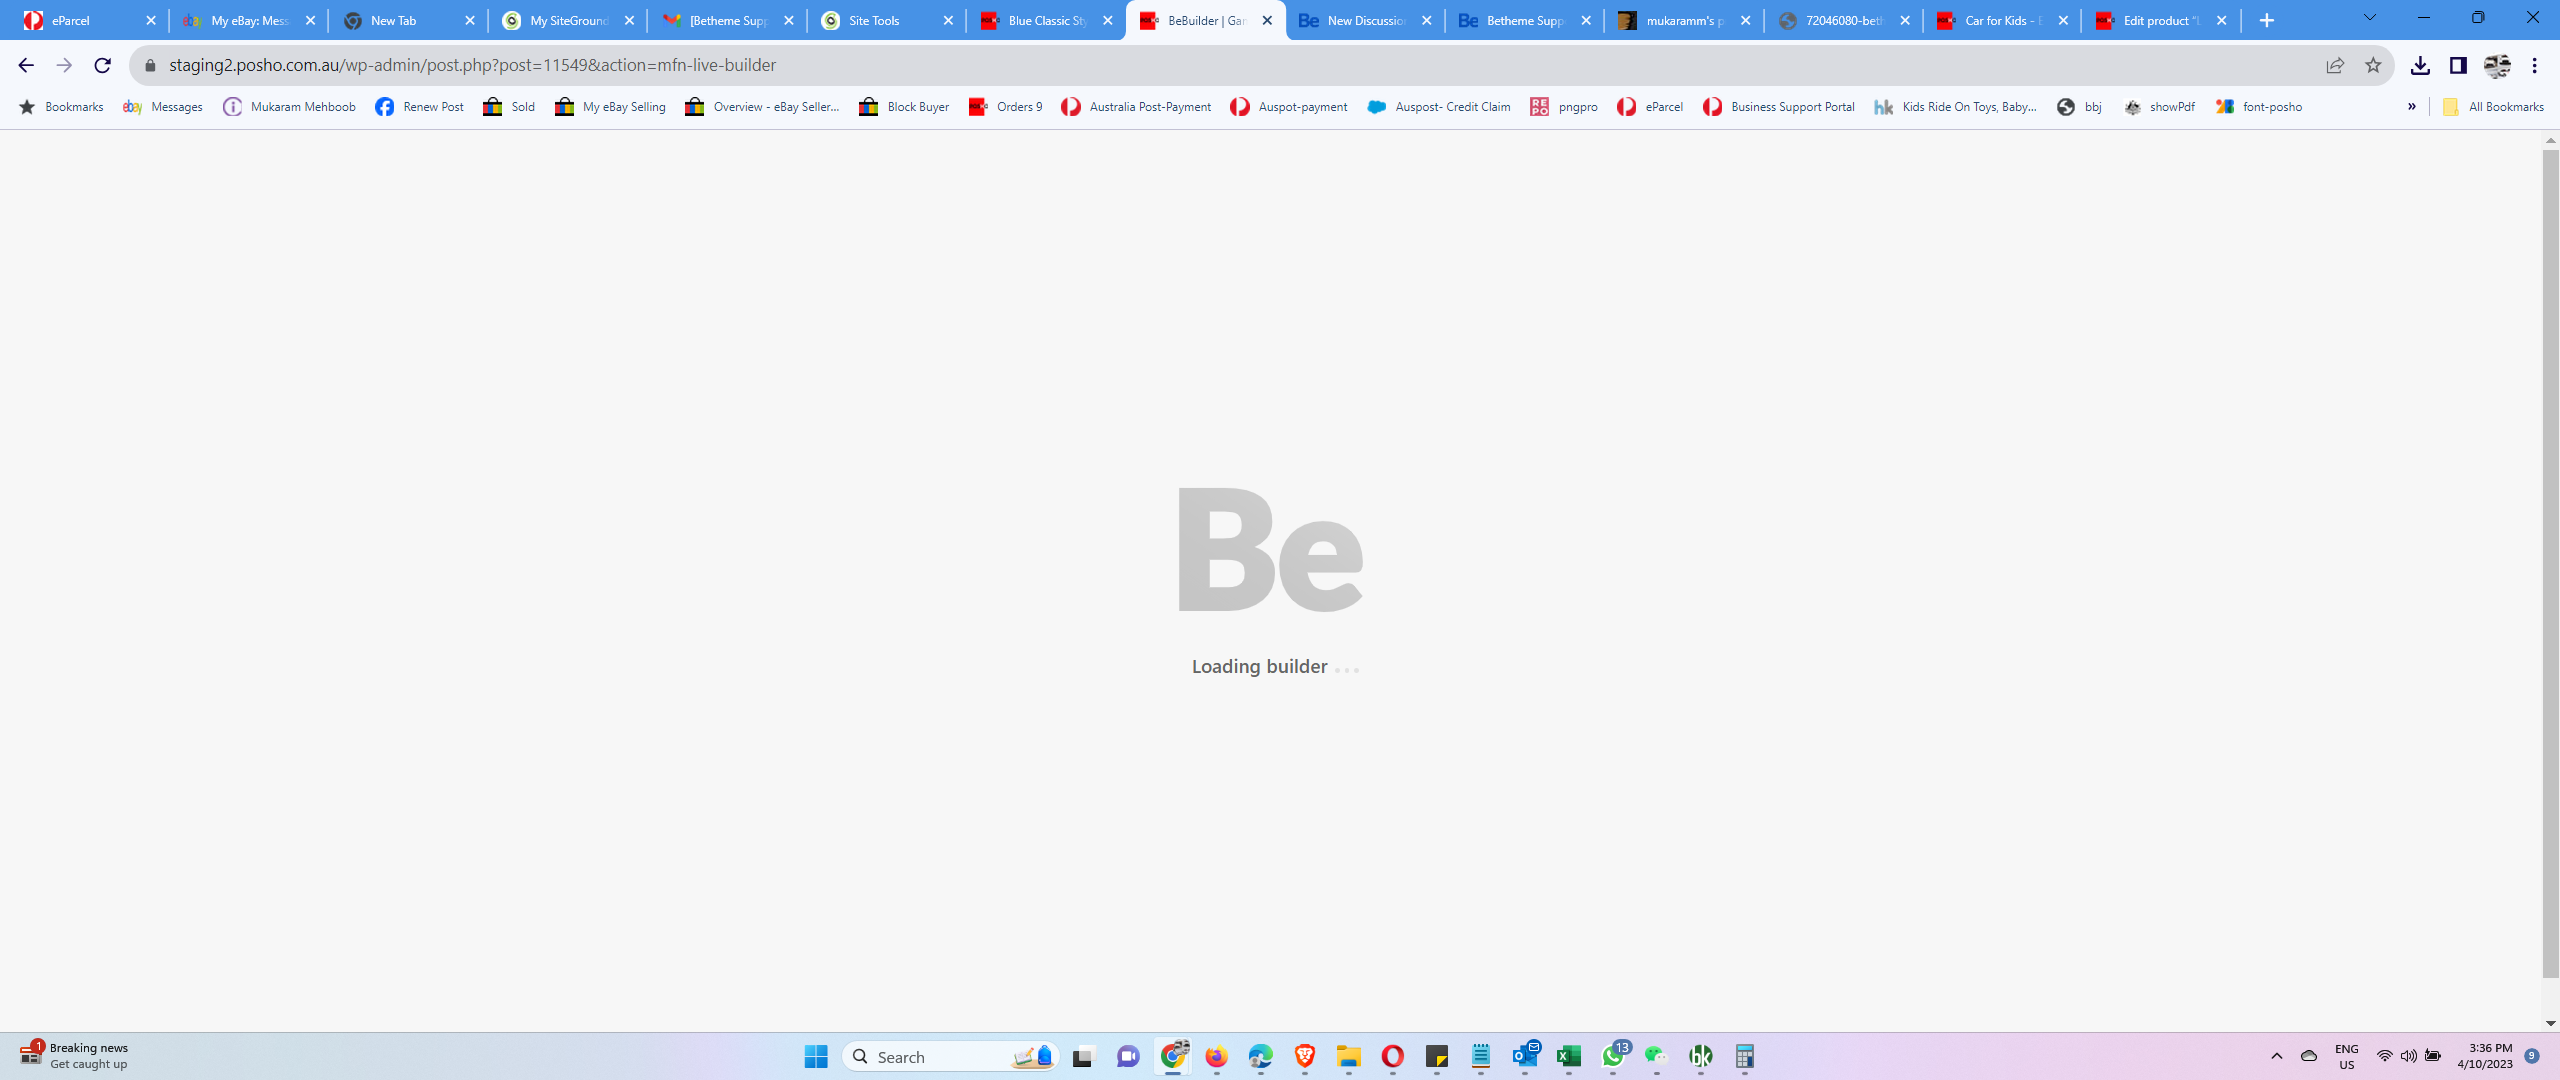Close the BeBuilder tab
This screenshot has height=1080, width=2560.
click(1267, 20)
